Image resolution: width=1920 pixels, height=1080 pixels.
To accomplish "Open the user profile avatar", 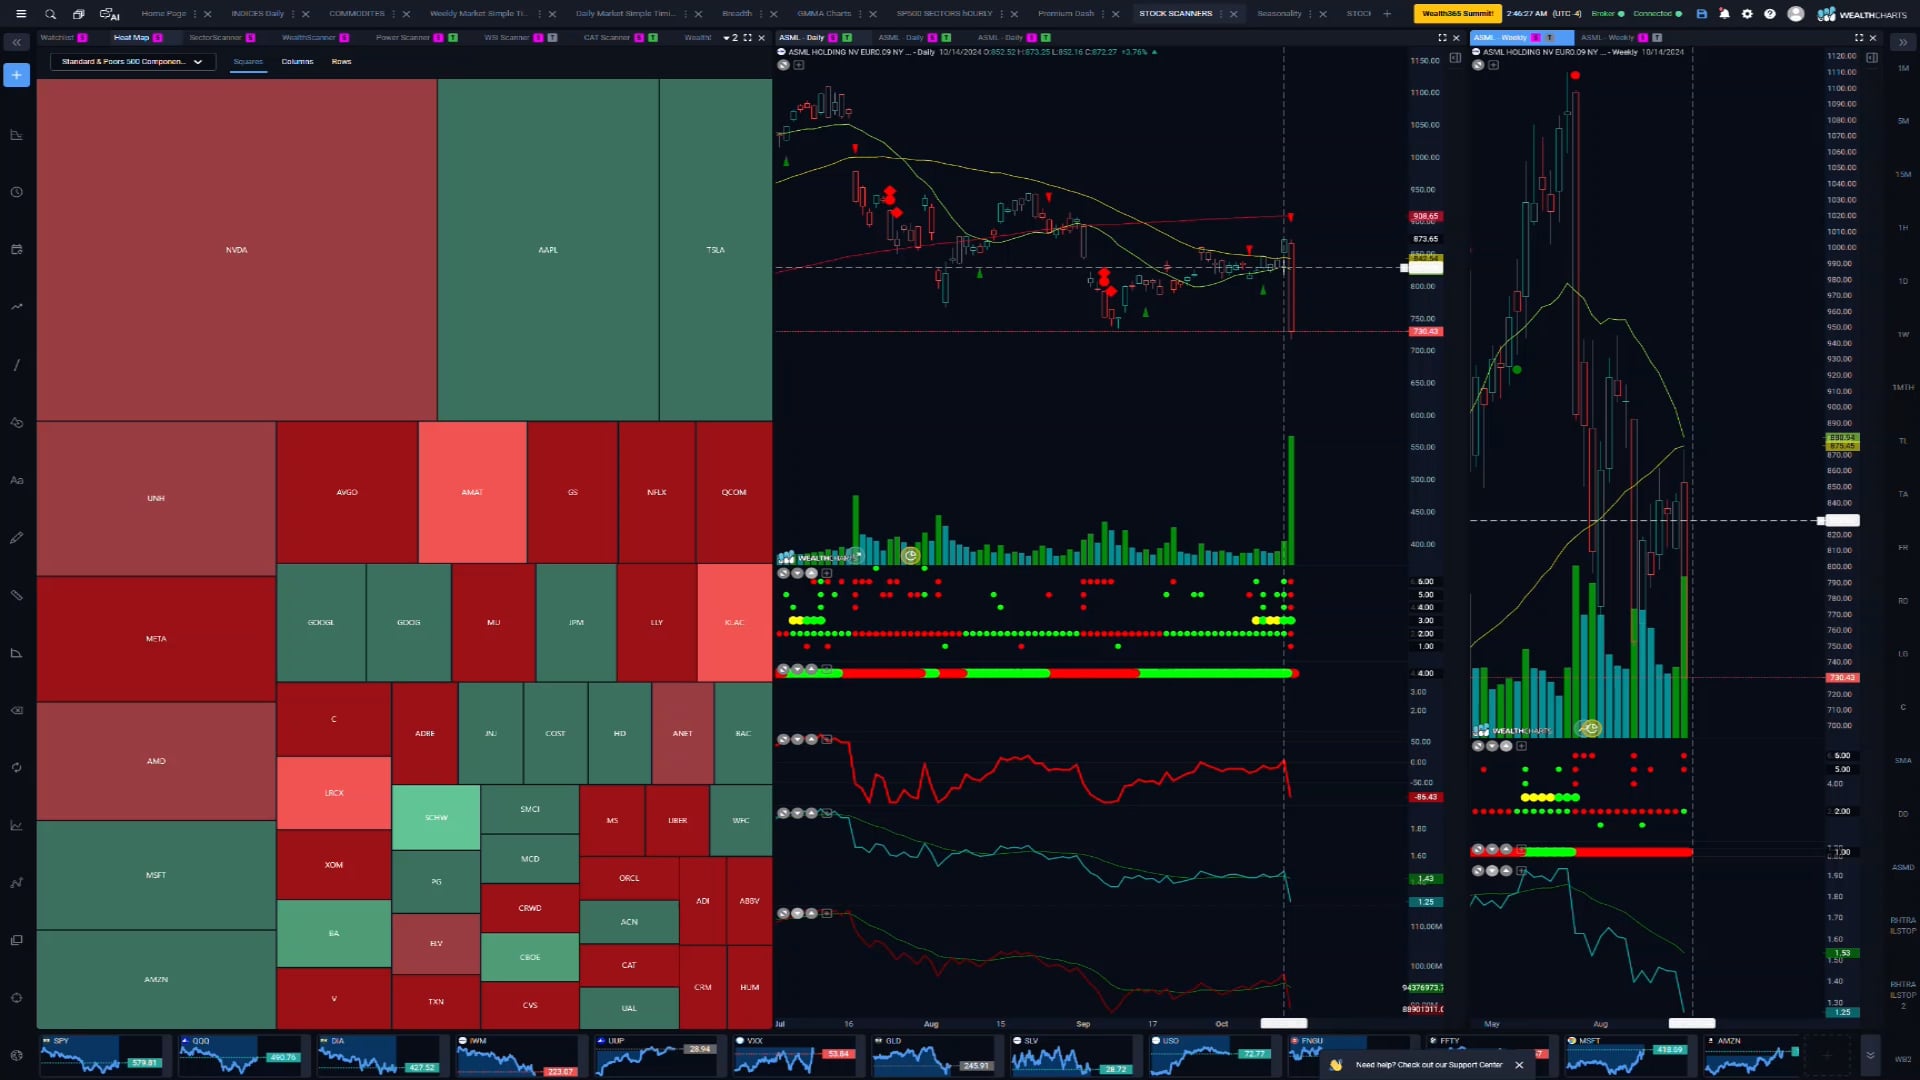I will coord(1796,14).
